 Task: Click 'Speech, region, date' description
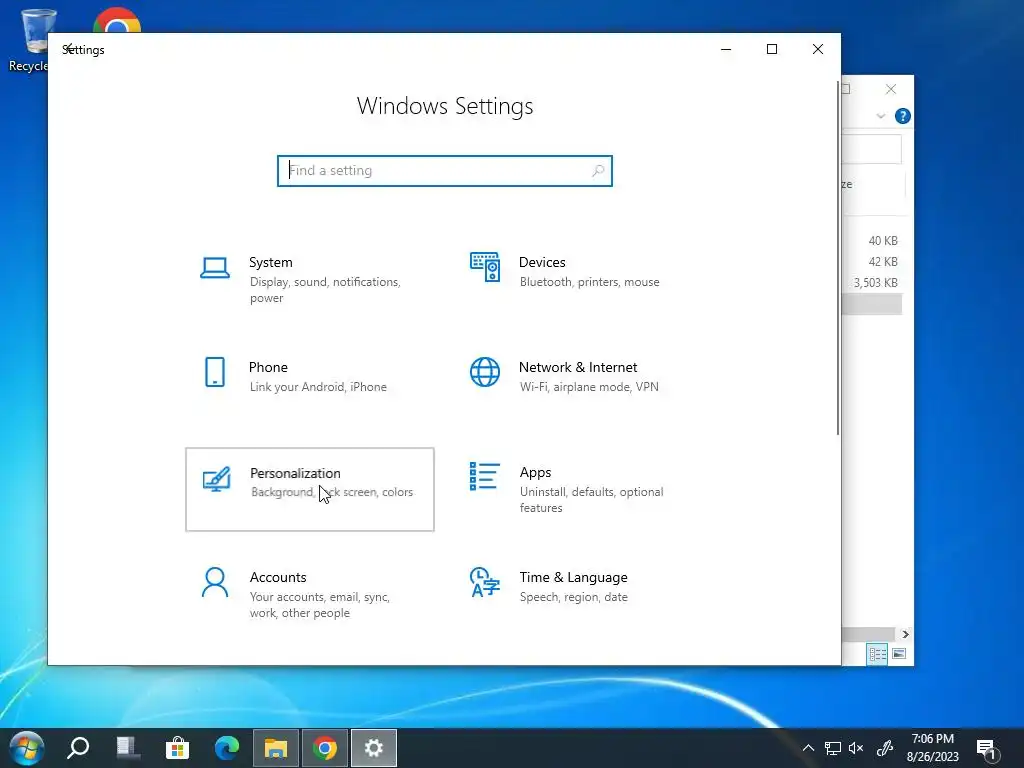pyautogui.click(x=573, y=597)
